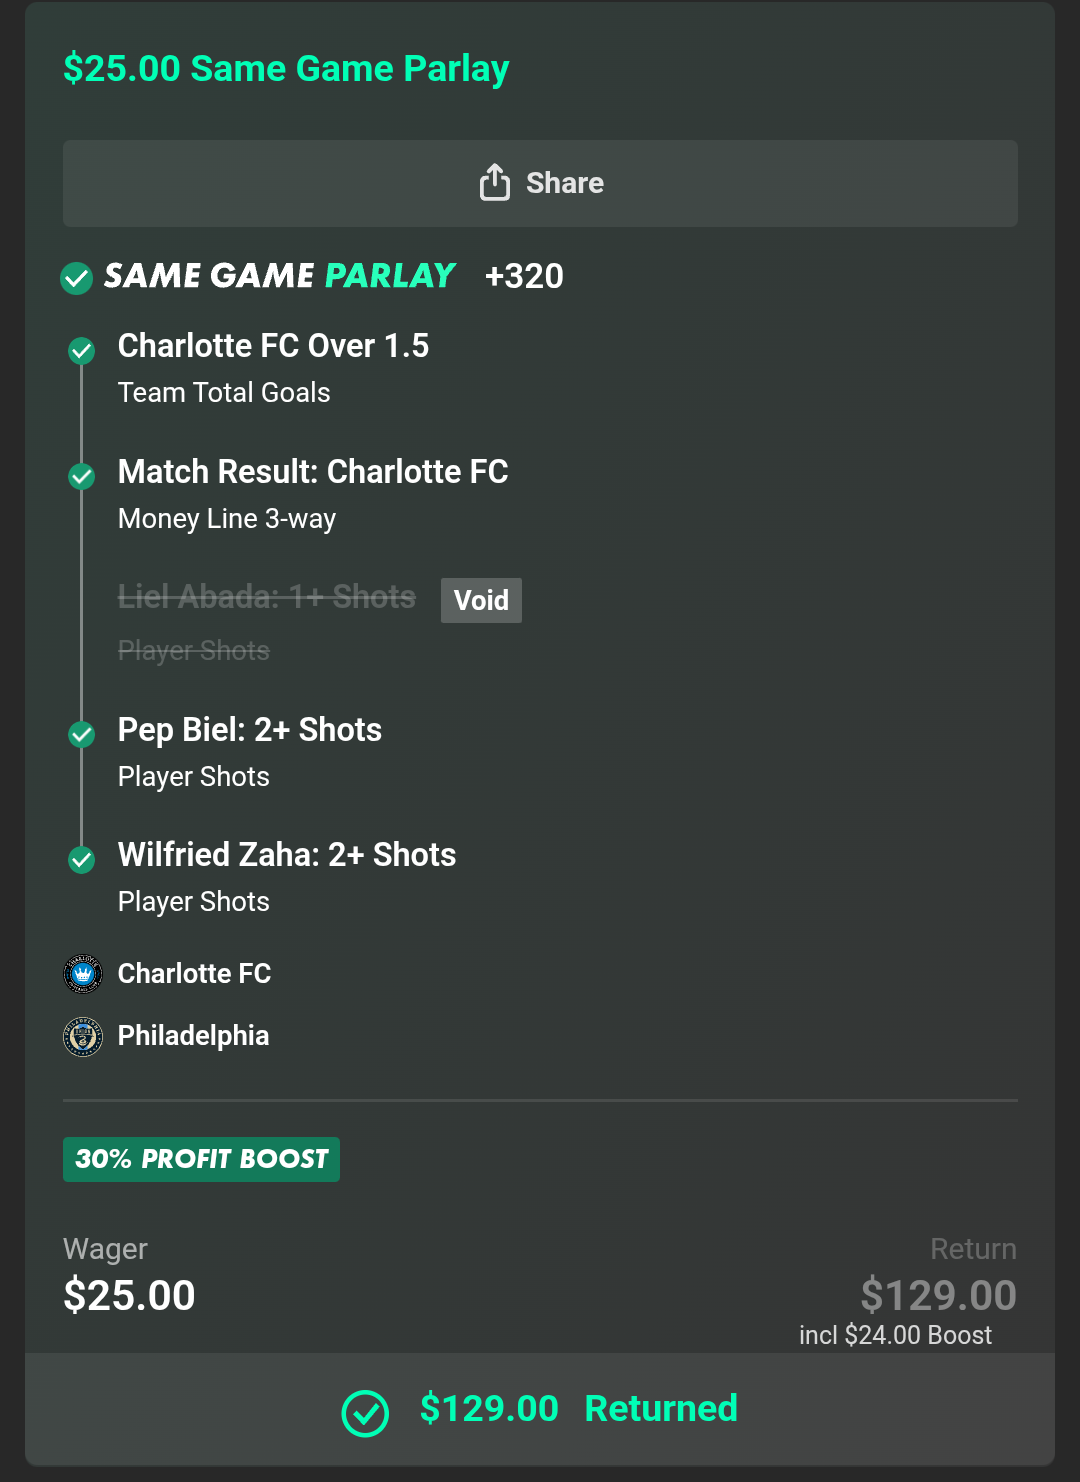Viewport: 1080px width, 1482px height.
Task: Click the Same Game Parlay green checkmark
Action: point(77,278)
